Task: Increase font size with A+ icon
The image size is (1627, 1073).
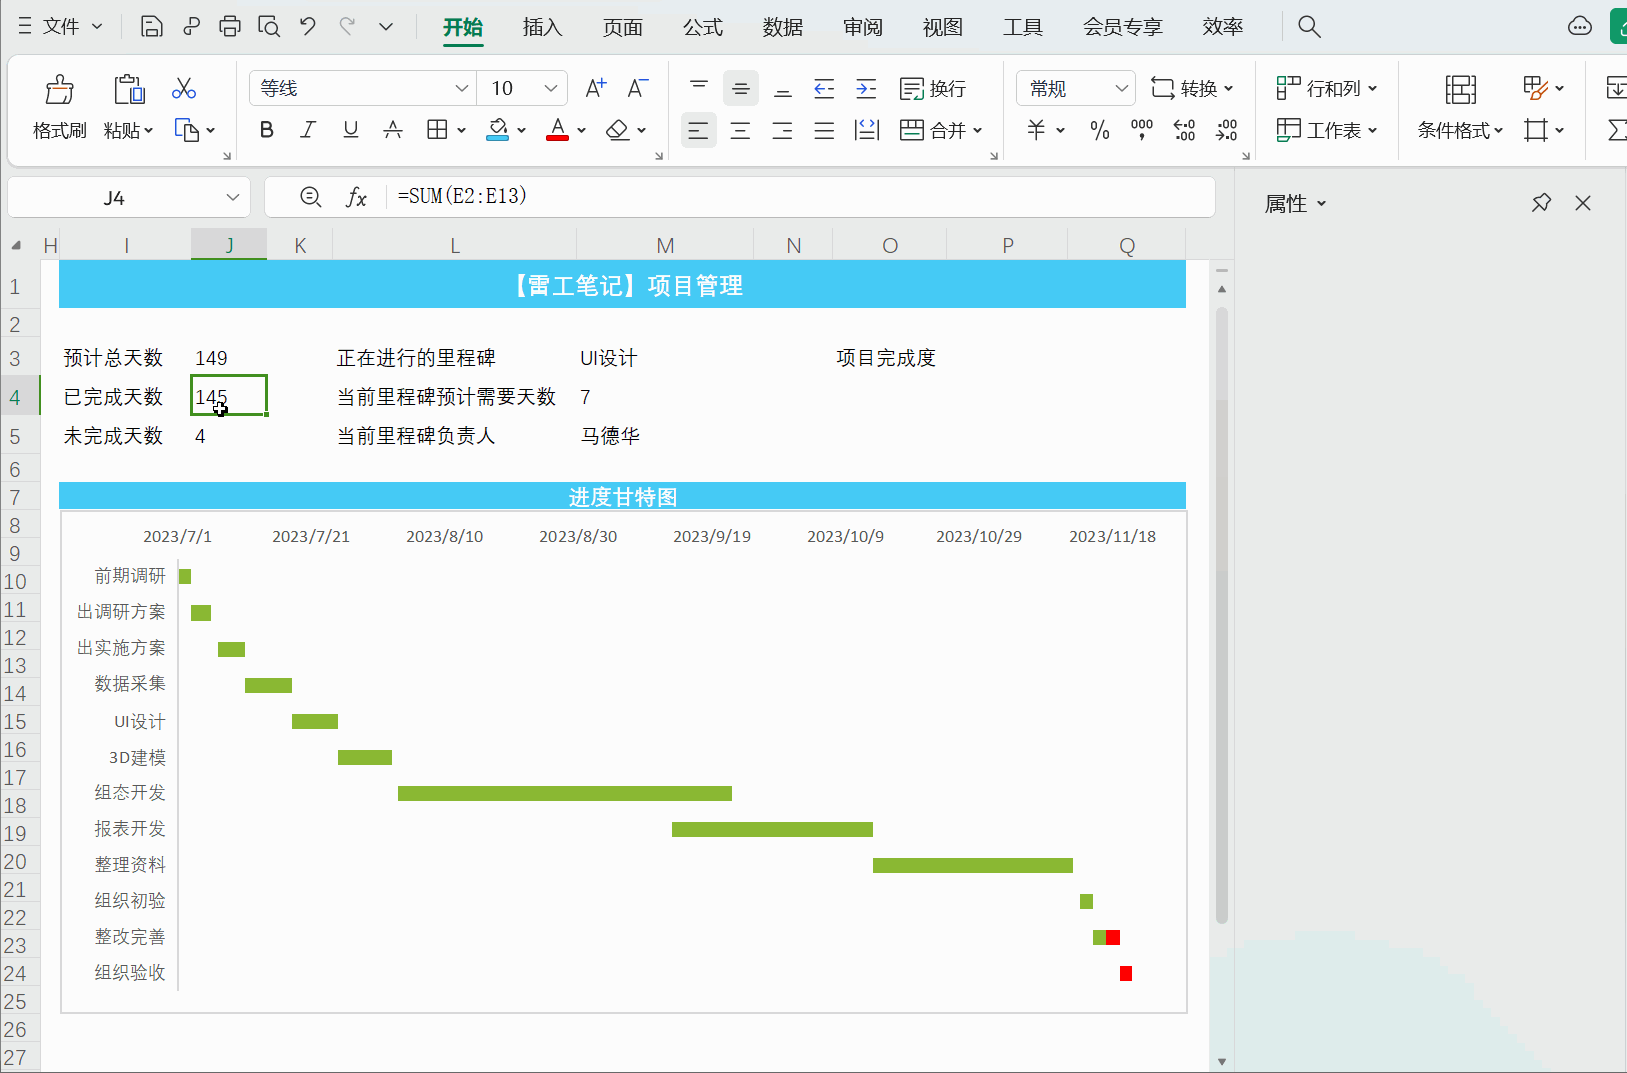Action: point(596,88)
